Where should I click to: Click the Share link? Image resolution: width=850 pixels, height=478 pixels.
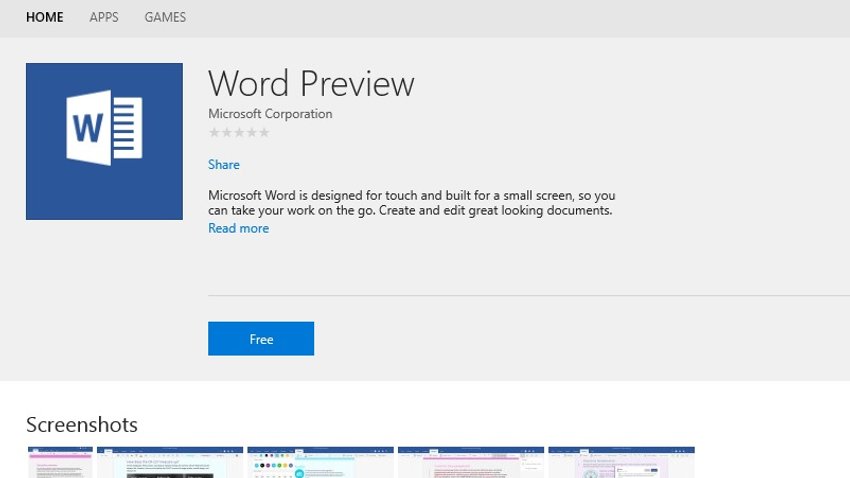pyautogui.click(x=224, y=164)
